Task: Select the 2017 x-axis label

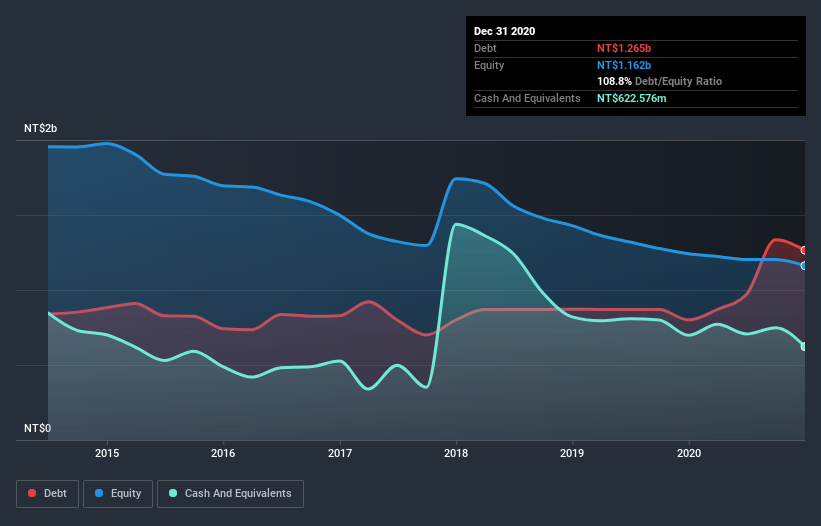Action: (340, 453)
